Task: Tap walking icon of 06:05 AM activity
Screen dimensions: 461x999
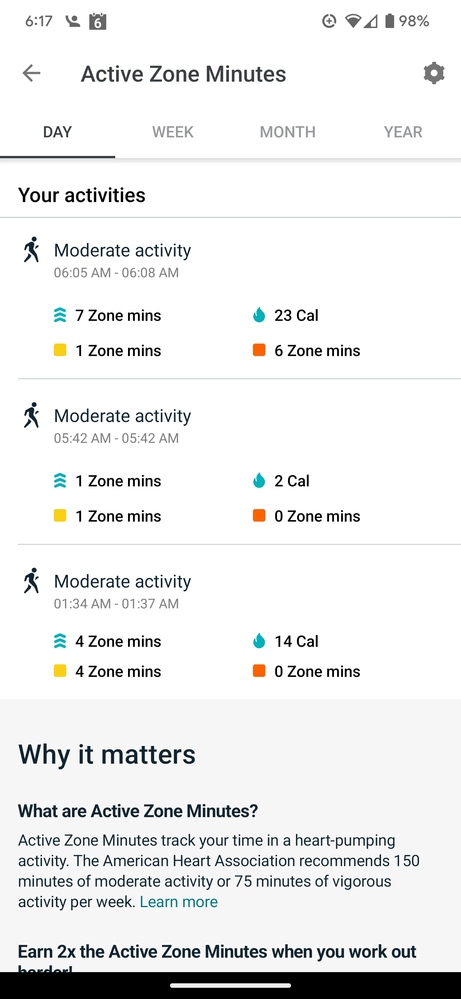Action: pos(31,250)
